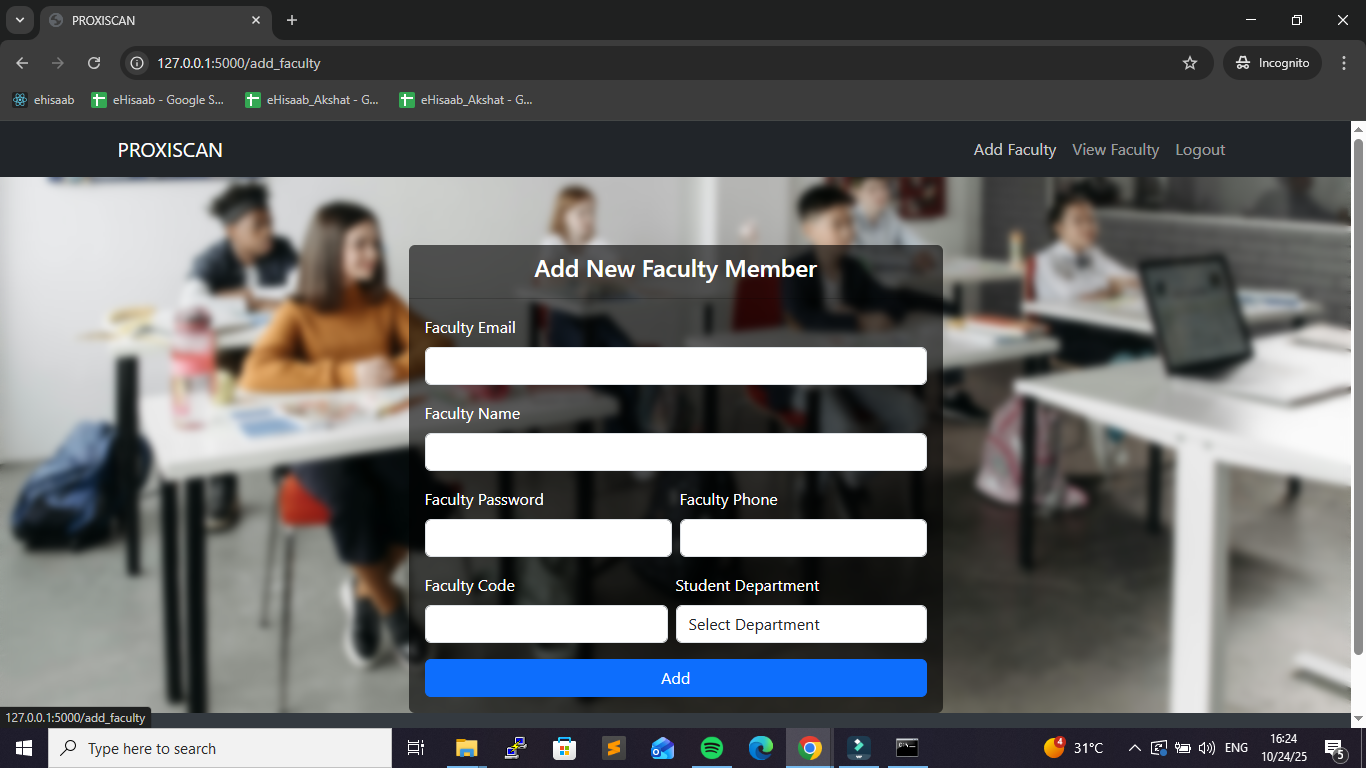
Task: Reload the page using the refresh icon
Action: tap(94, 63)
